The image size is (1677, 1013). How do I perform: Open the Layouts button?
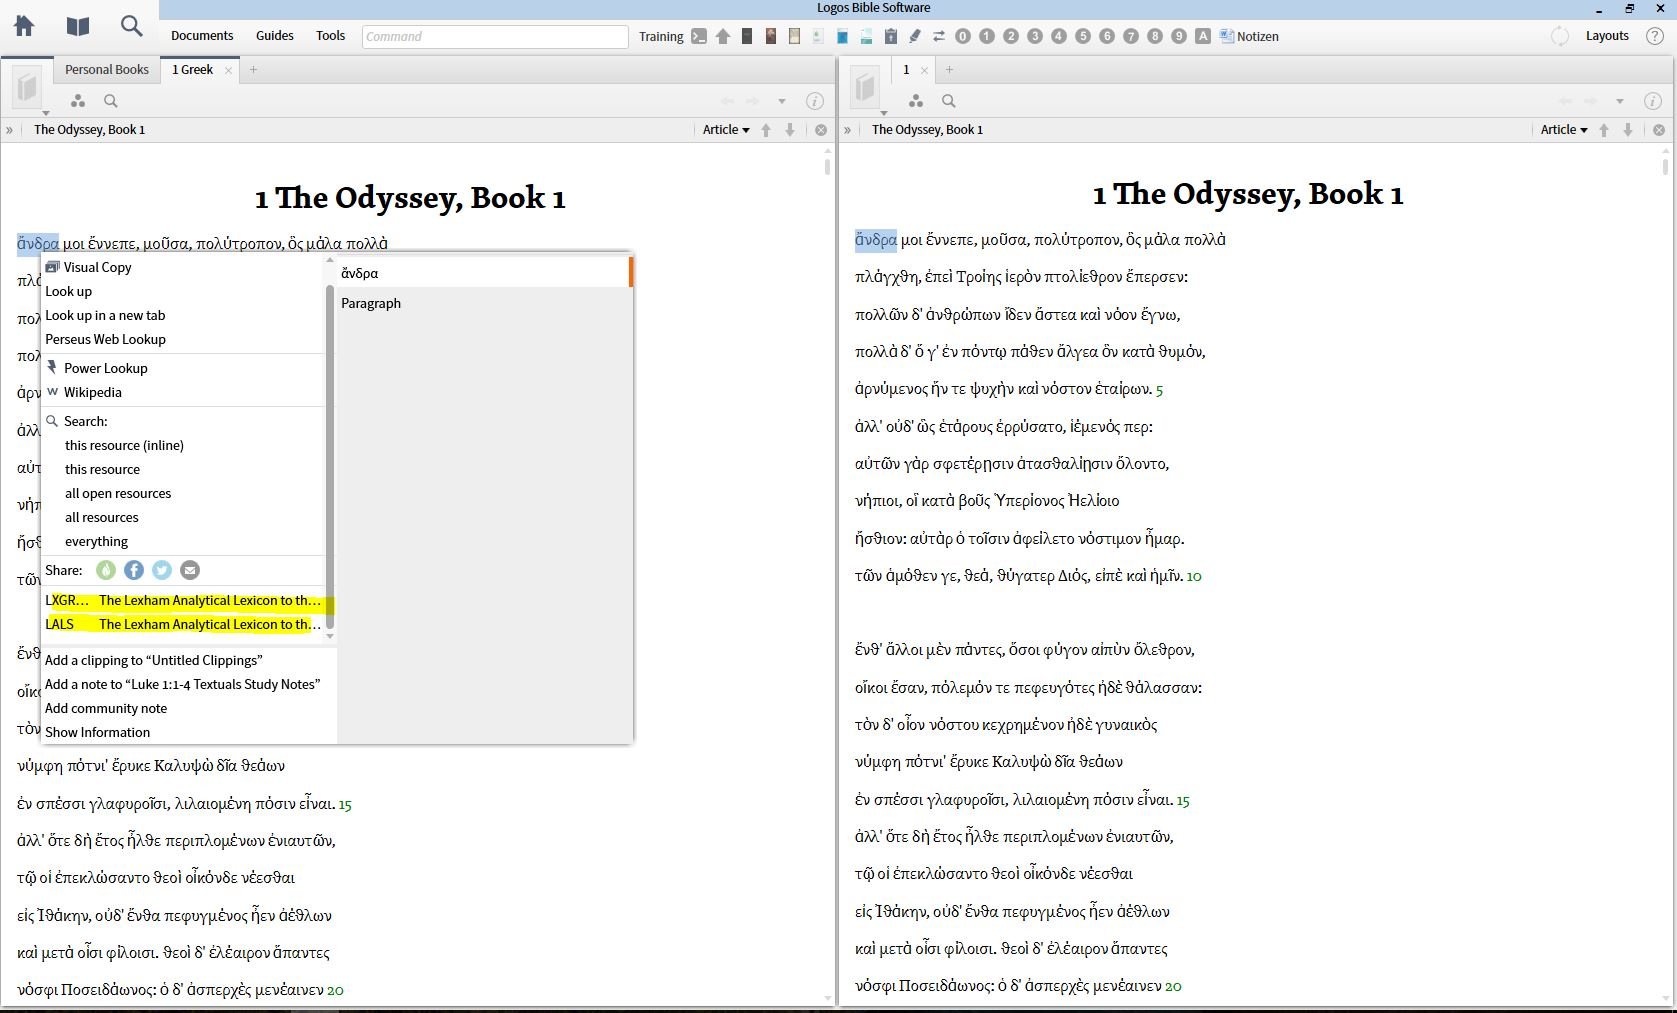coord(1607,36)
